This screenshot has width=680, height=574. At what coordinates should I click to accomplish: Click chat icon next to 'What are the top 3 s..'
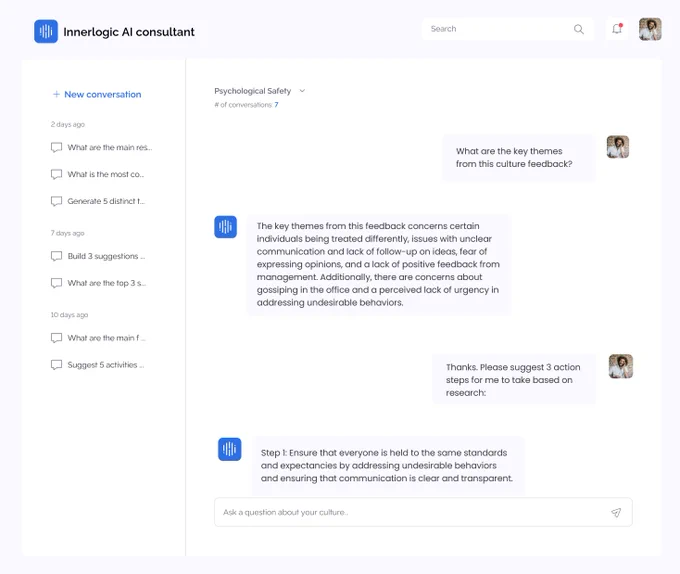[x=56, y=283]
